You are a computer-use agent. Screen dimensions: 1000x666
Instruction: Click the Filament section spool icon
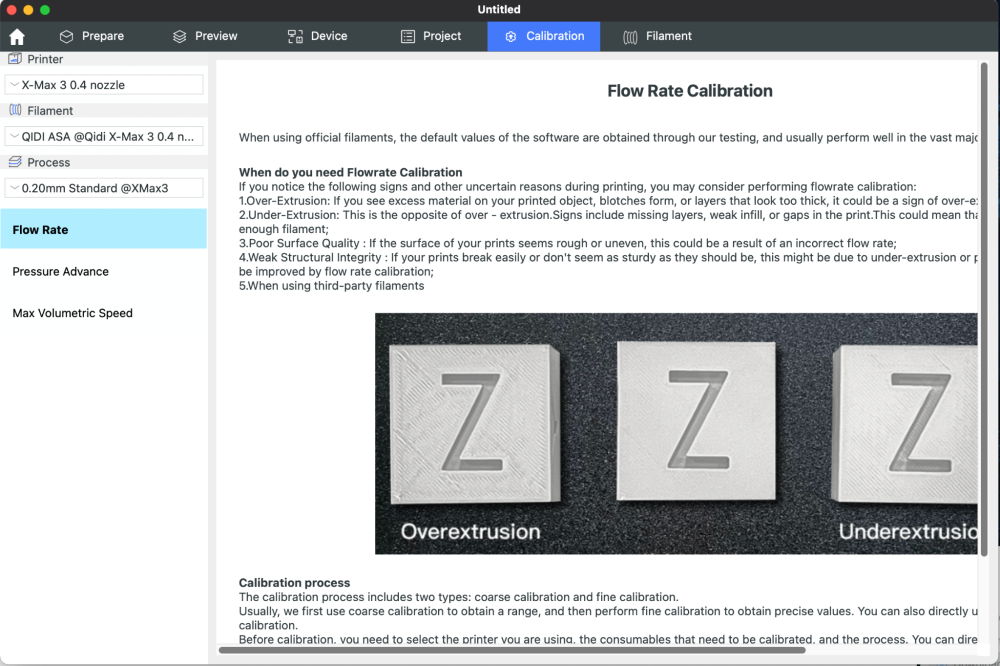tap(15, 110)
